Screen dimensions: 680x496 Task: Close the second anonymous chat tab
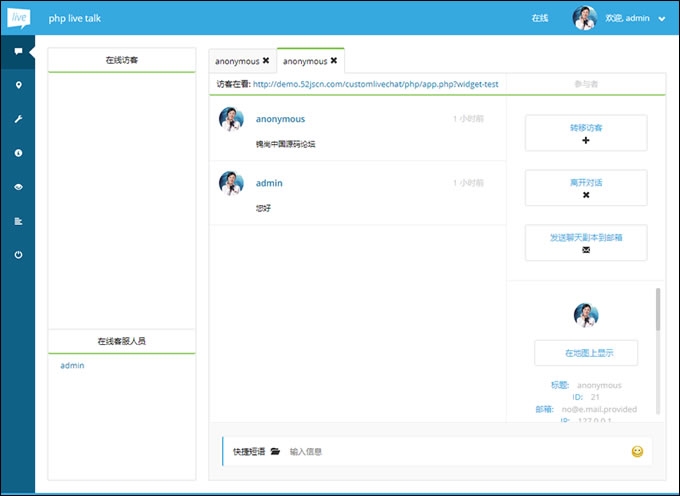pos(334,61)
